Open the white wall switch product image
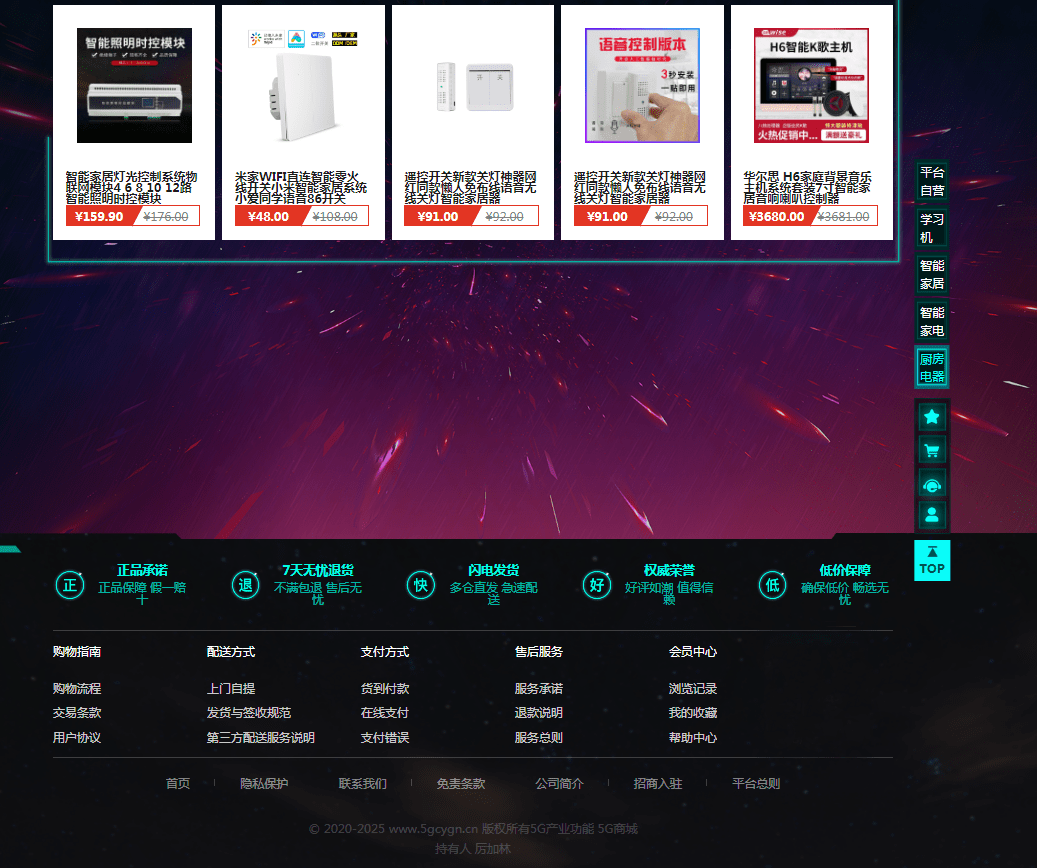 point(304,85)
